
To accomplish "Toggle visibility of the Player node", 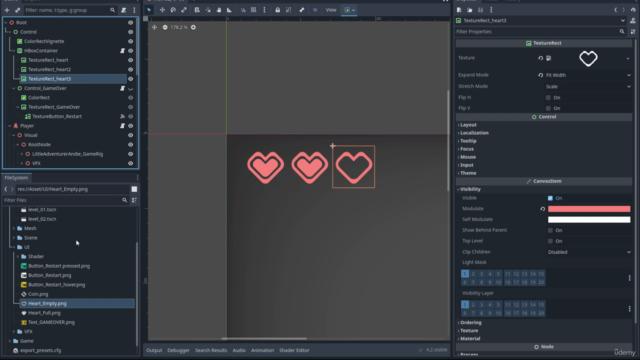I will pyautogui.click(x=131, y=126).
